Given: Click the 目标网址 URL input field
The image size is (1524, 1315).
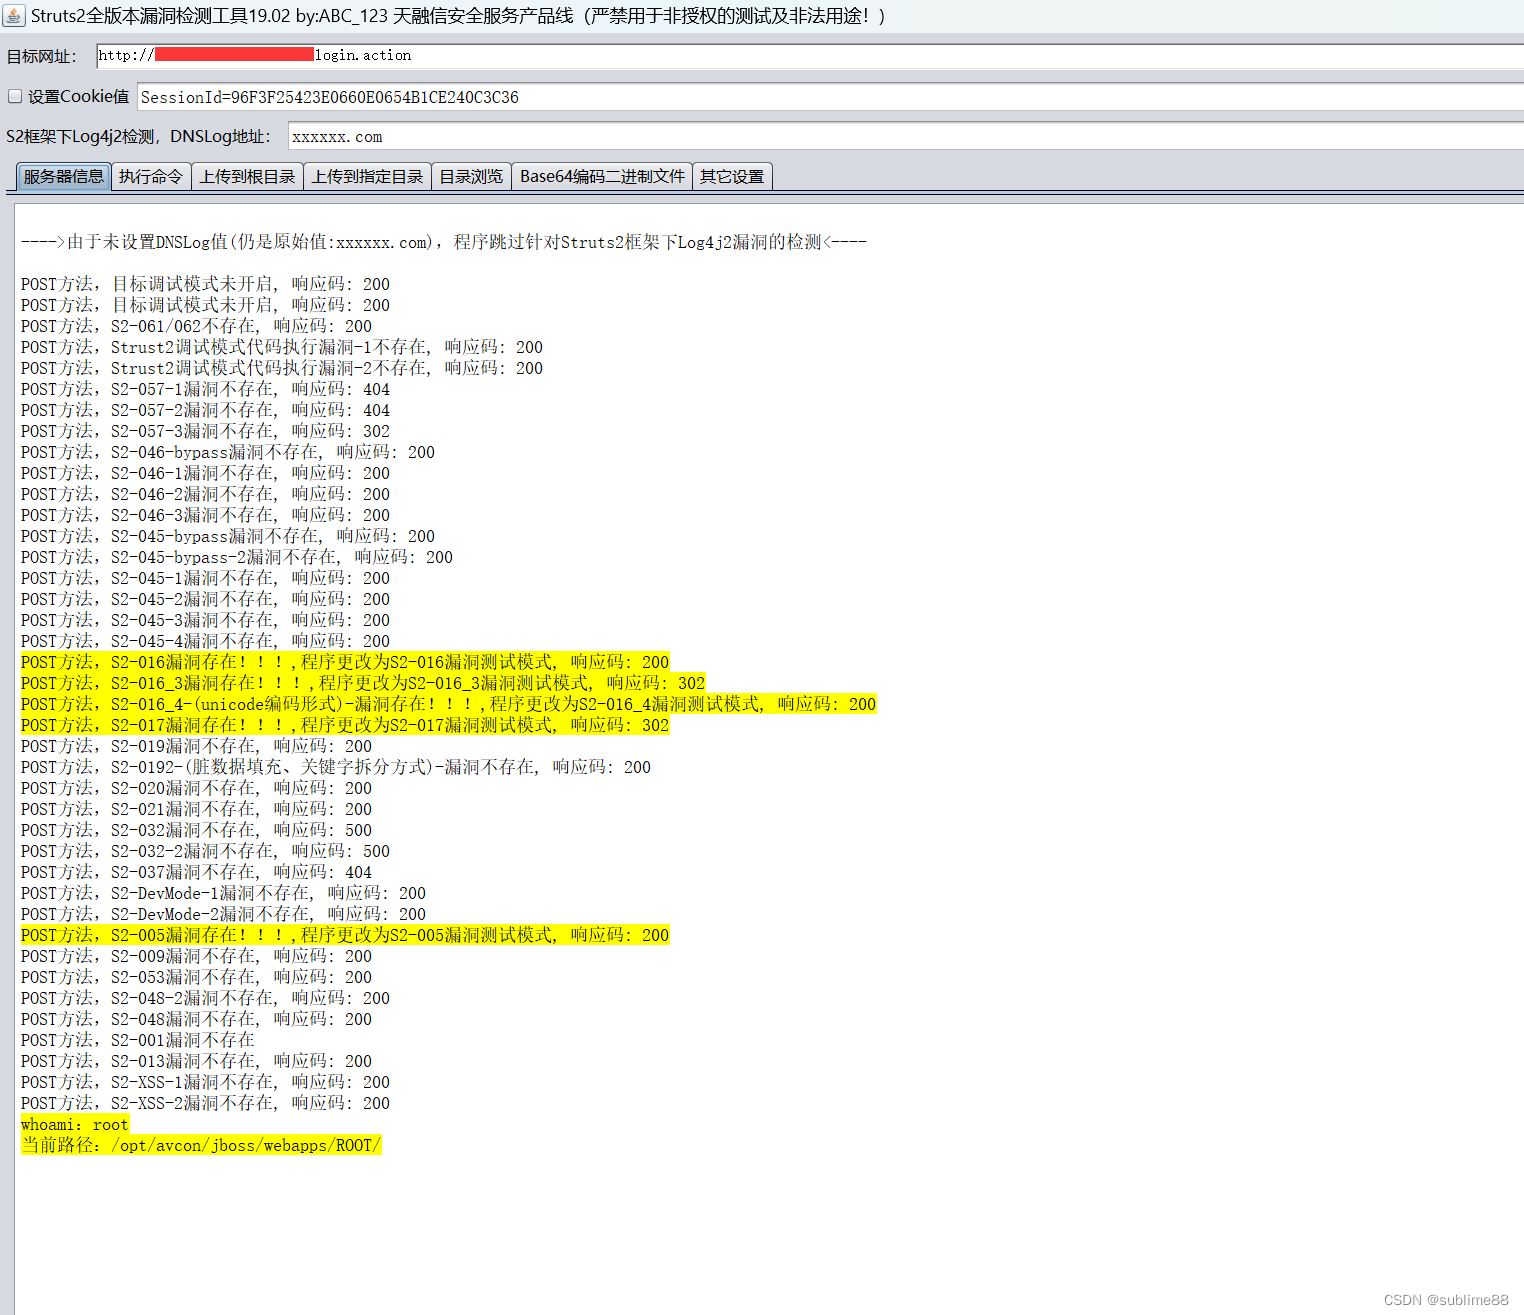Looking at the screenshot, I should 810,56.
